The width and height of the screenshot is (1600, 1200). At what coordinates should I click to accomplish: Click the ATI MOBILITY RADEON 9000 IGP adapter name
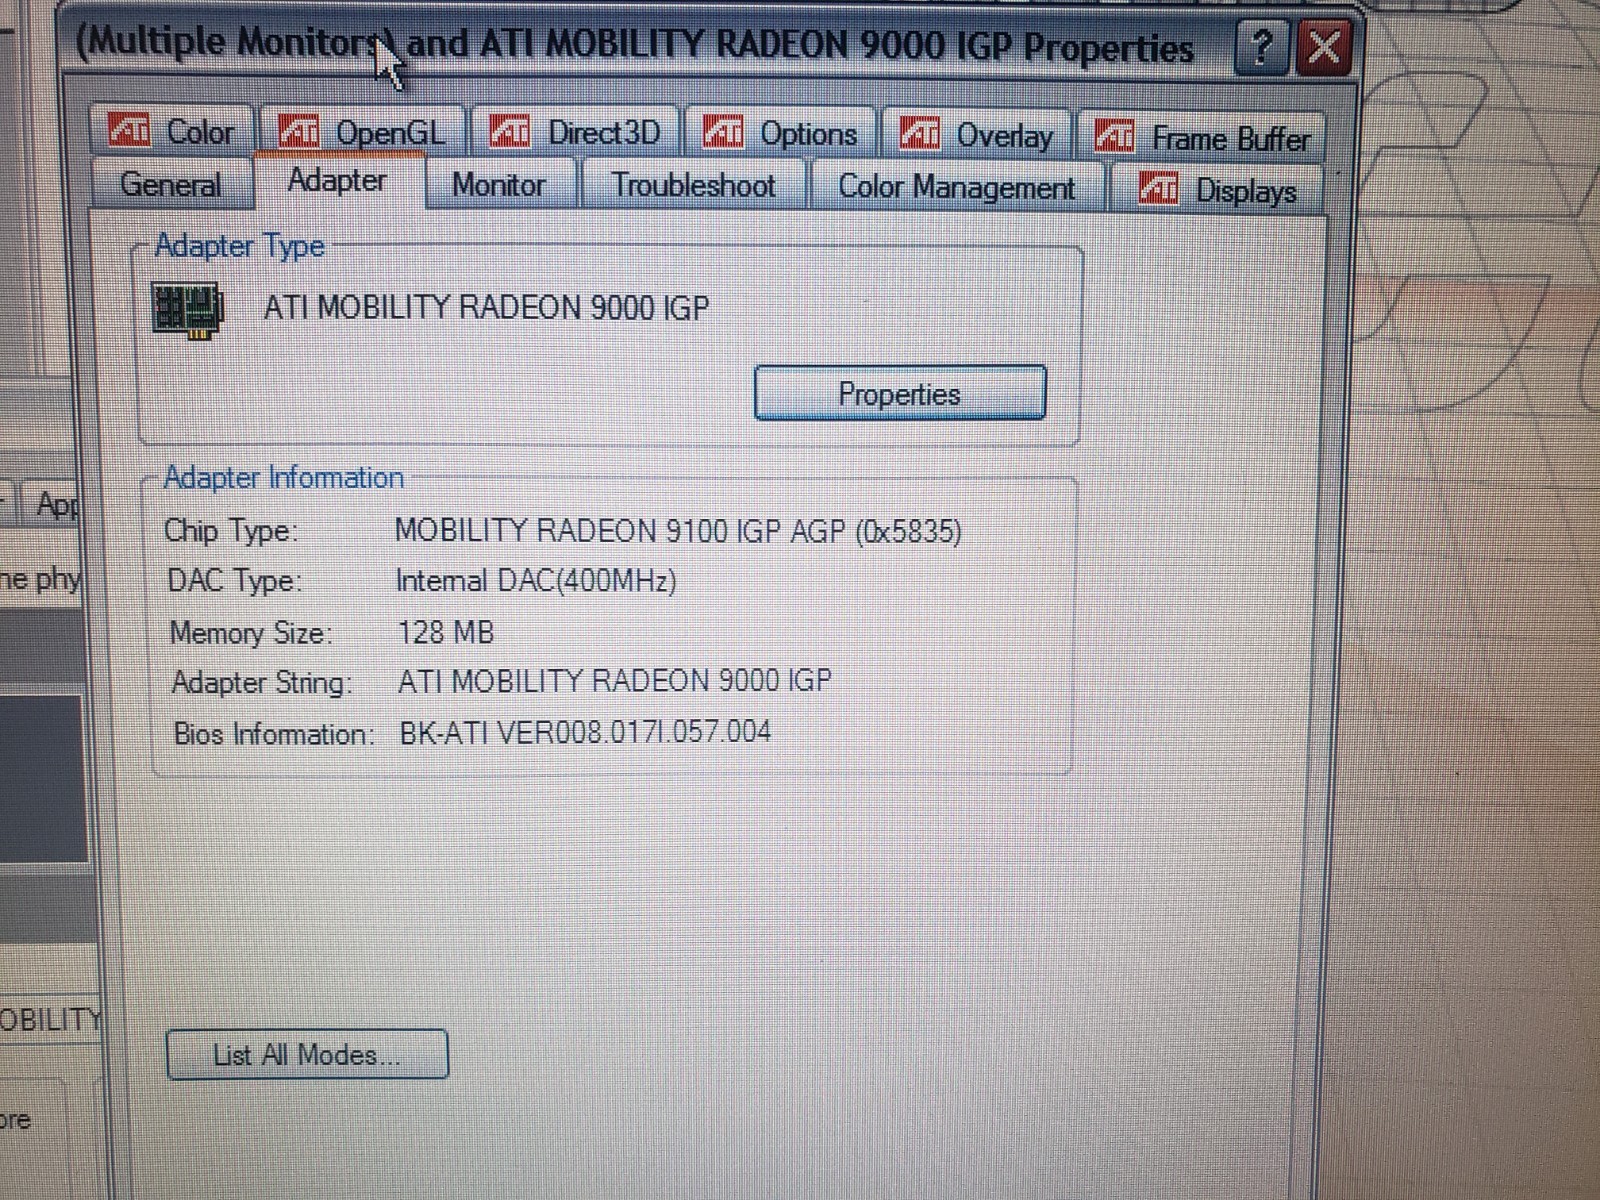pyautogui.click(x=486, y=307)
